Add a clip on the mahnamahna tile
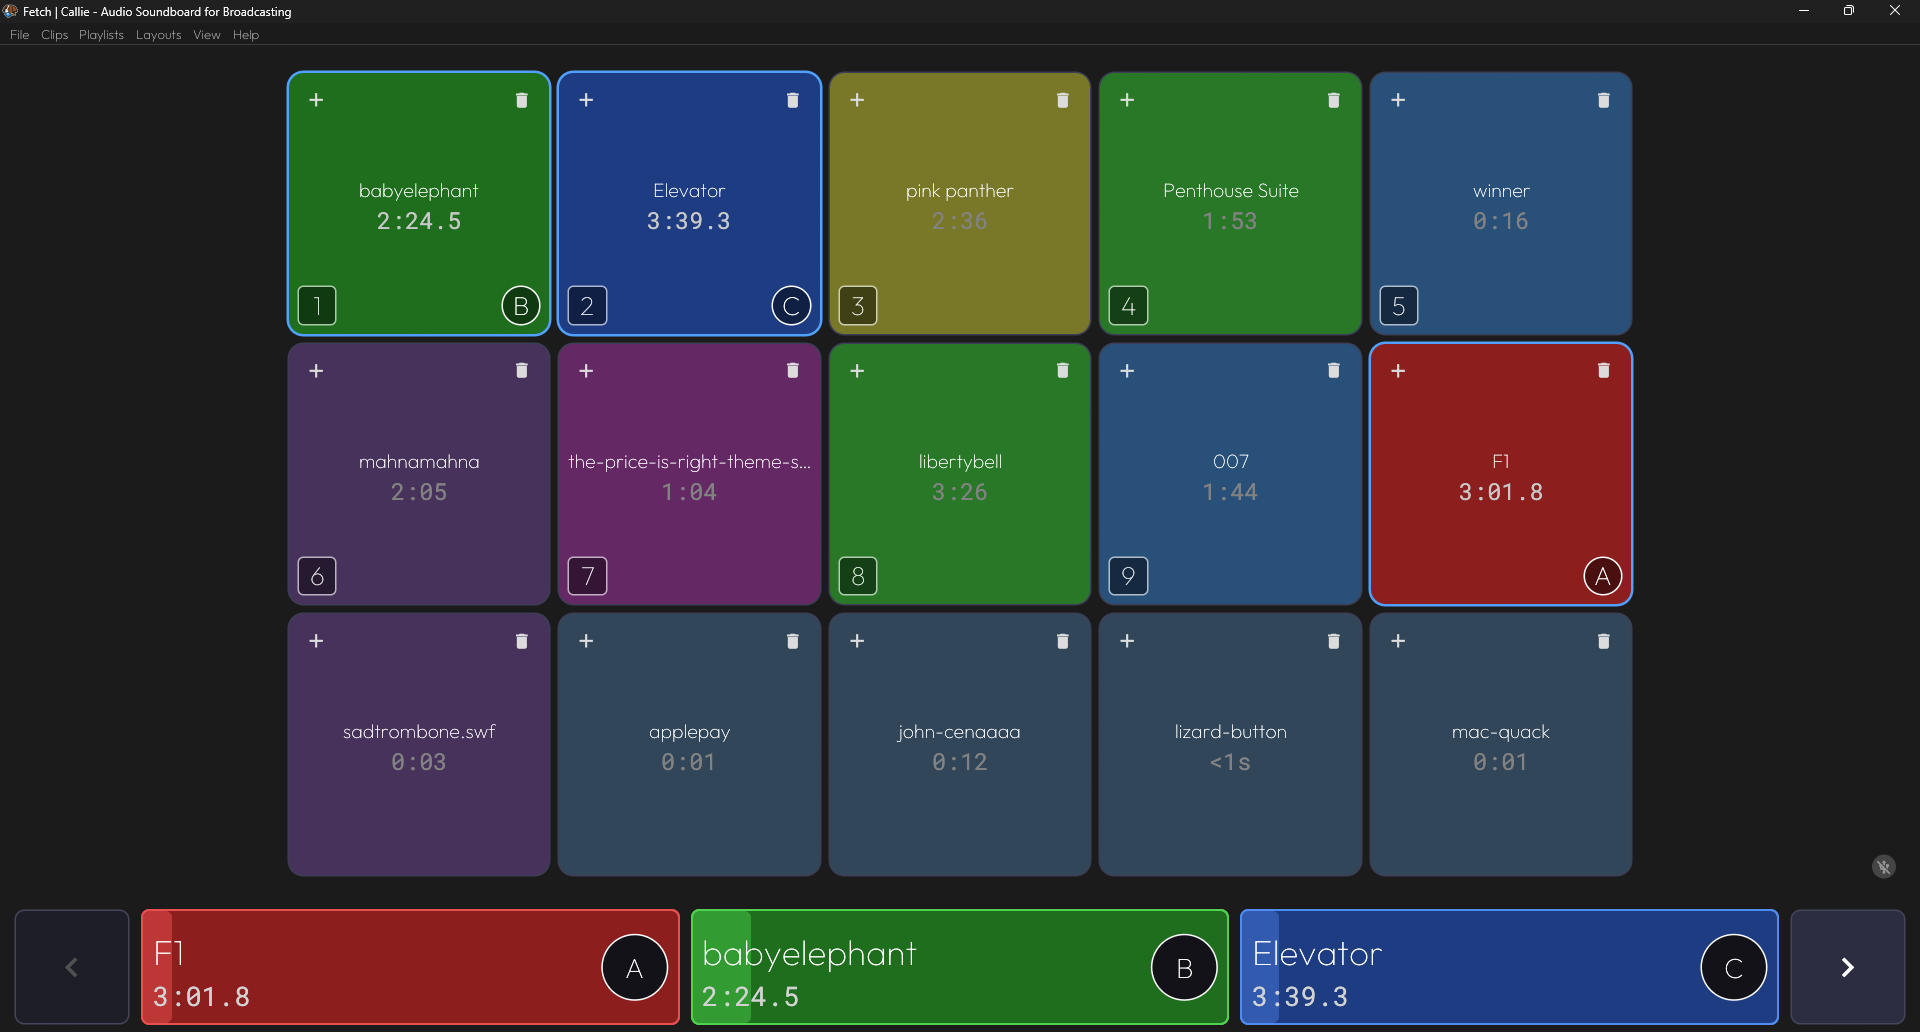The height and width of the screenshot is (1032, 1920). pyautogui.click(x=316, y=370)
